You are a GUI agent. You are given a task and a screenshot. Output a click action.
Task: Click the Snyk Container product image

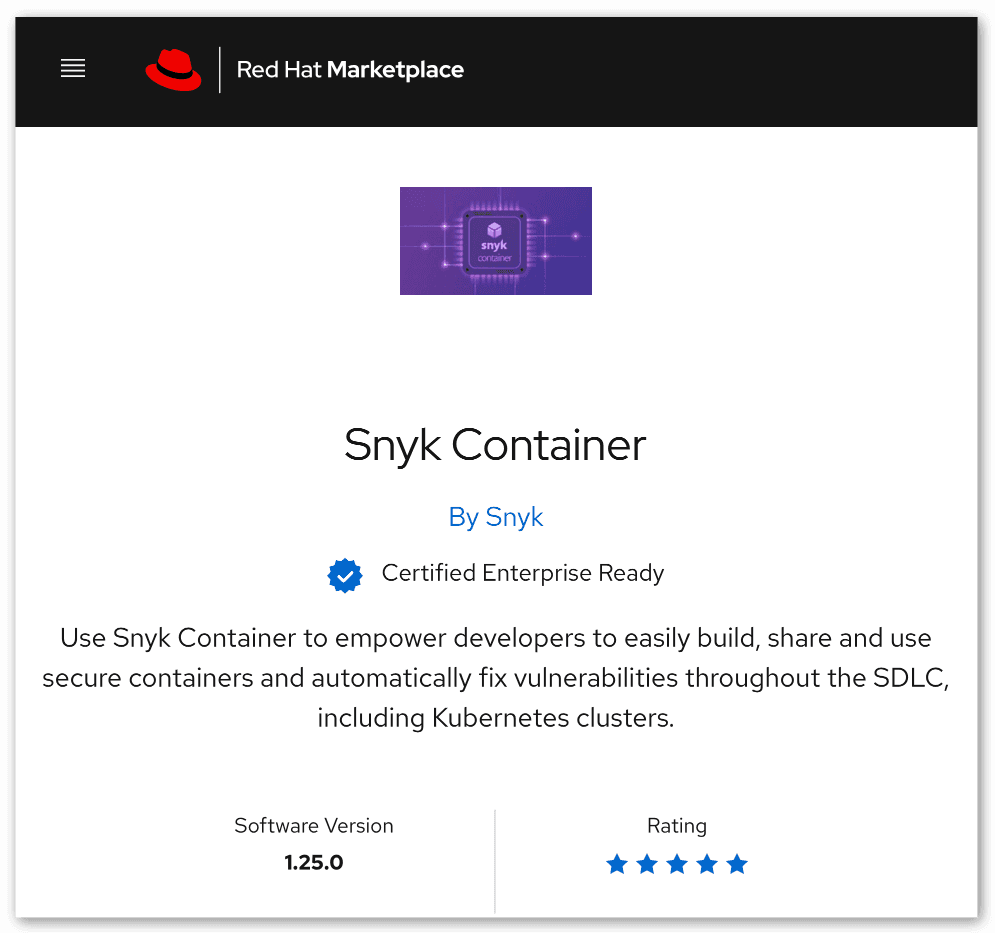[496, 241]
